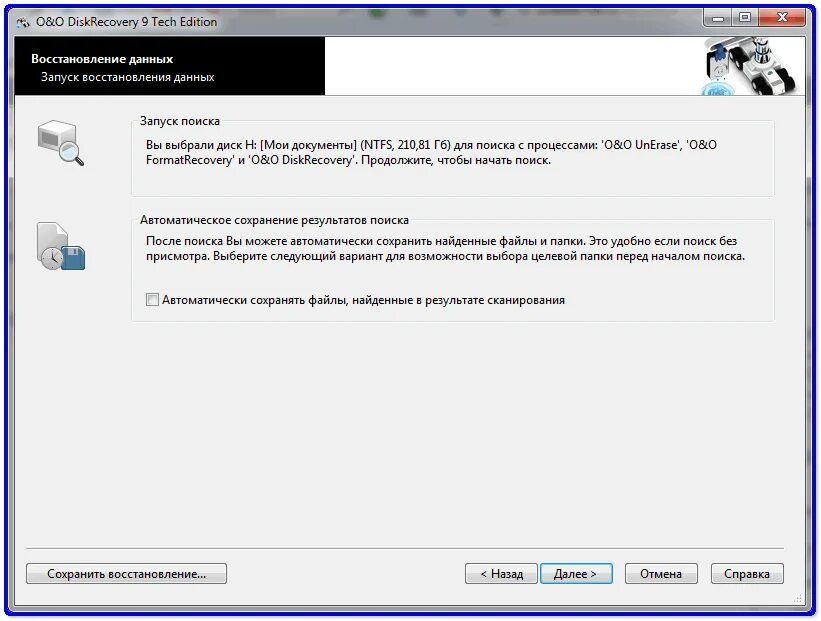
Task: Minimize the O&O DiskRecovery window
Action: (x=718, y=19)
